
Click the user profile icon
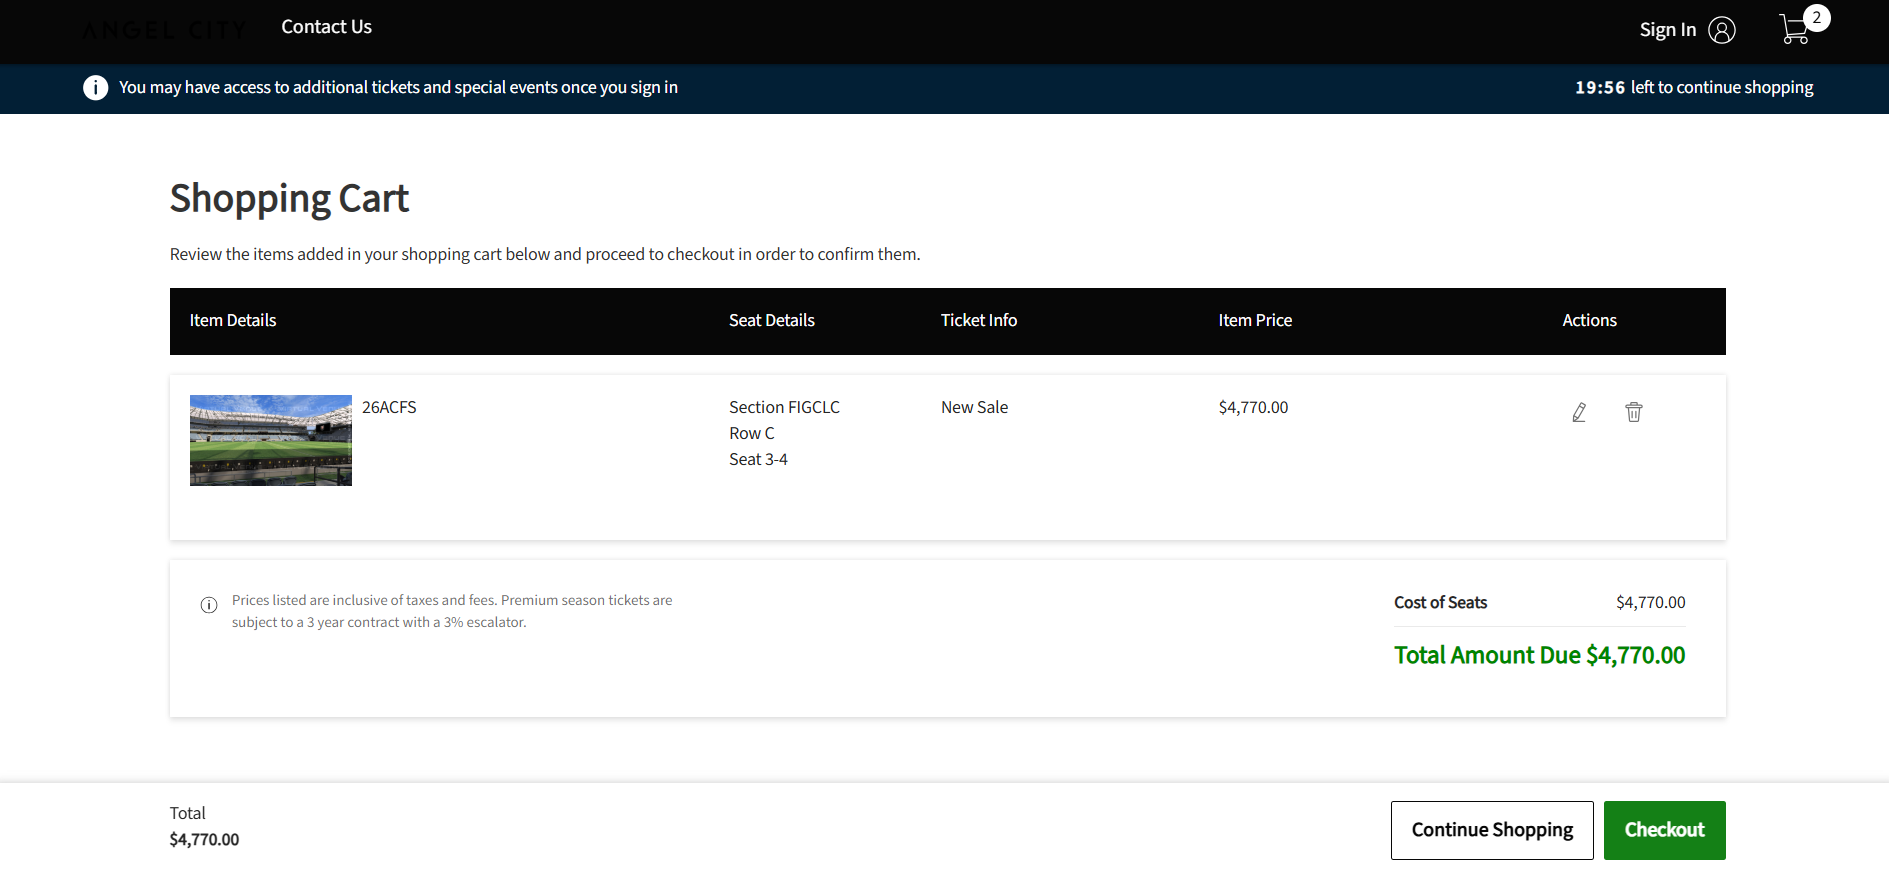(1722, 30)
